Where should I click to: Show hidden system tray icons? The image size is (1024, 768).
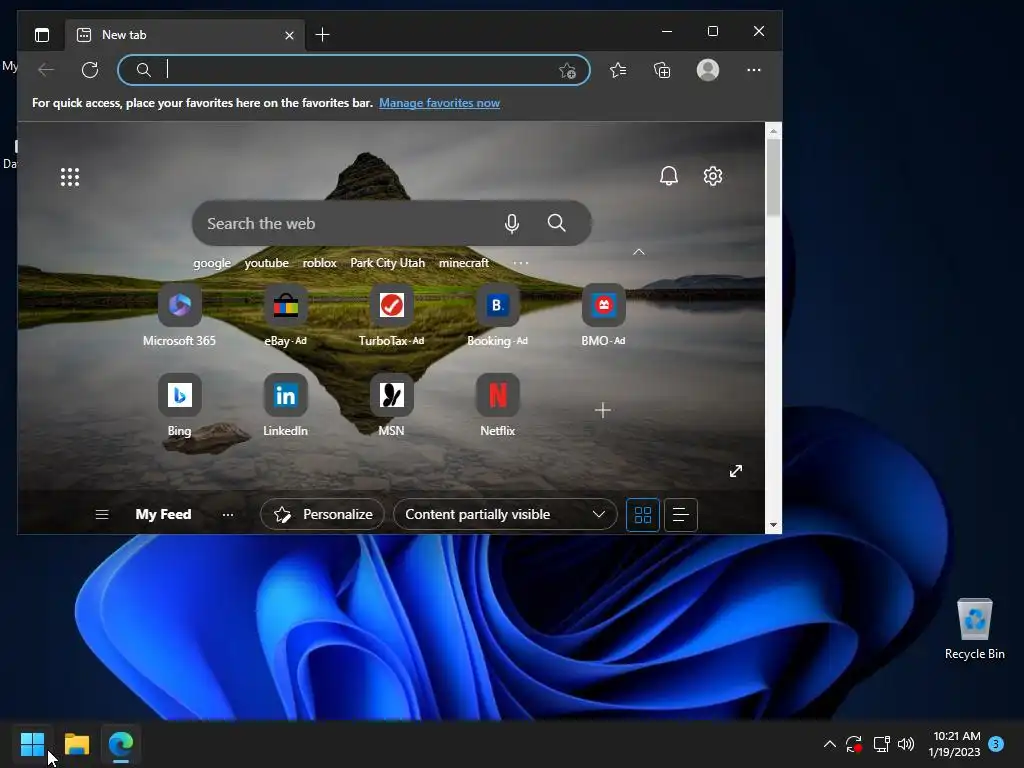tap(829, 744)
